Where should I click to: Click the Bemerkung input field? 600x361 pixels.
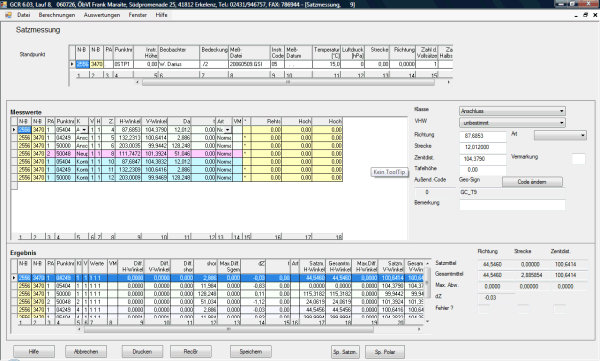(x=512, y=205)
